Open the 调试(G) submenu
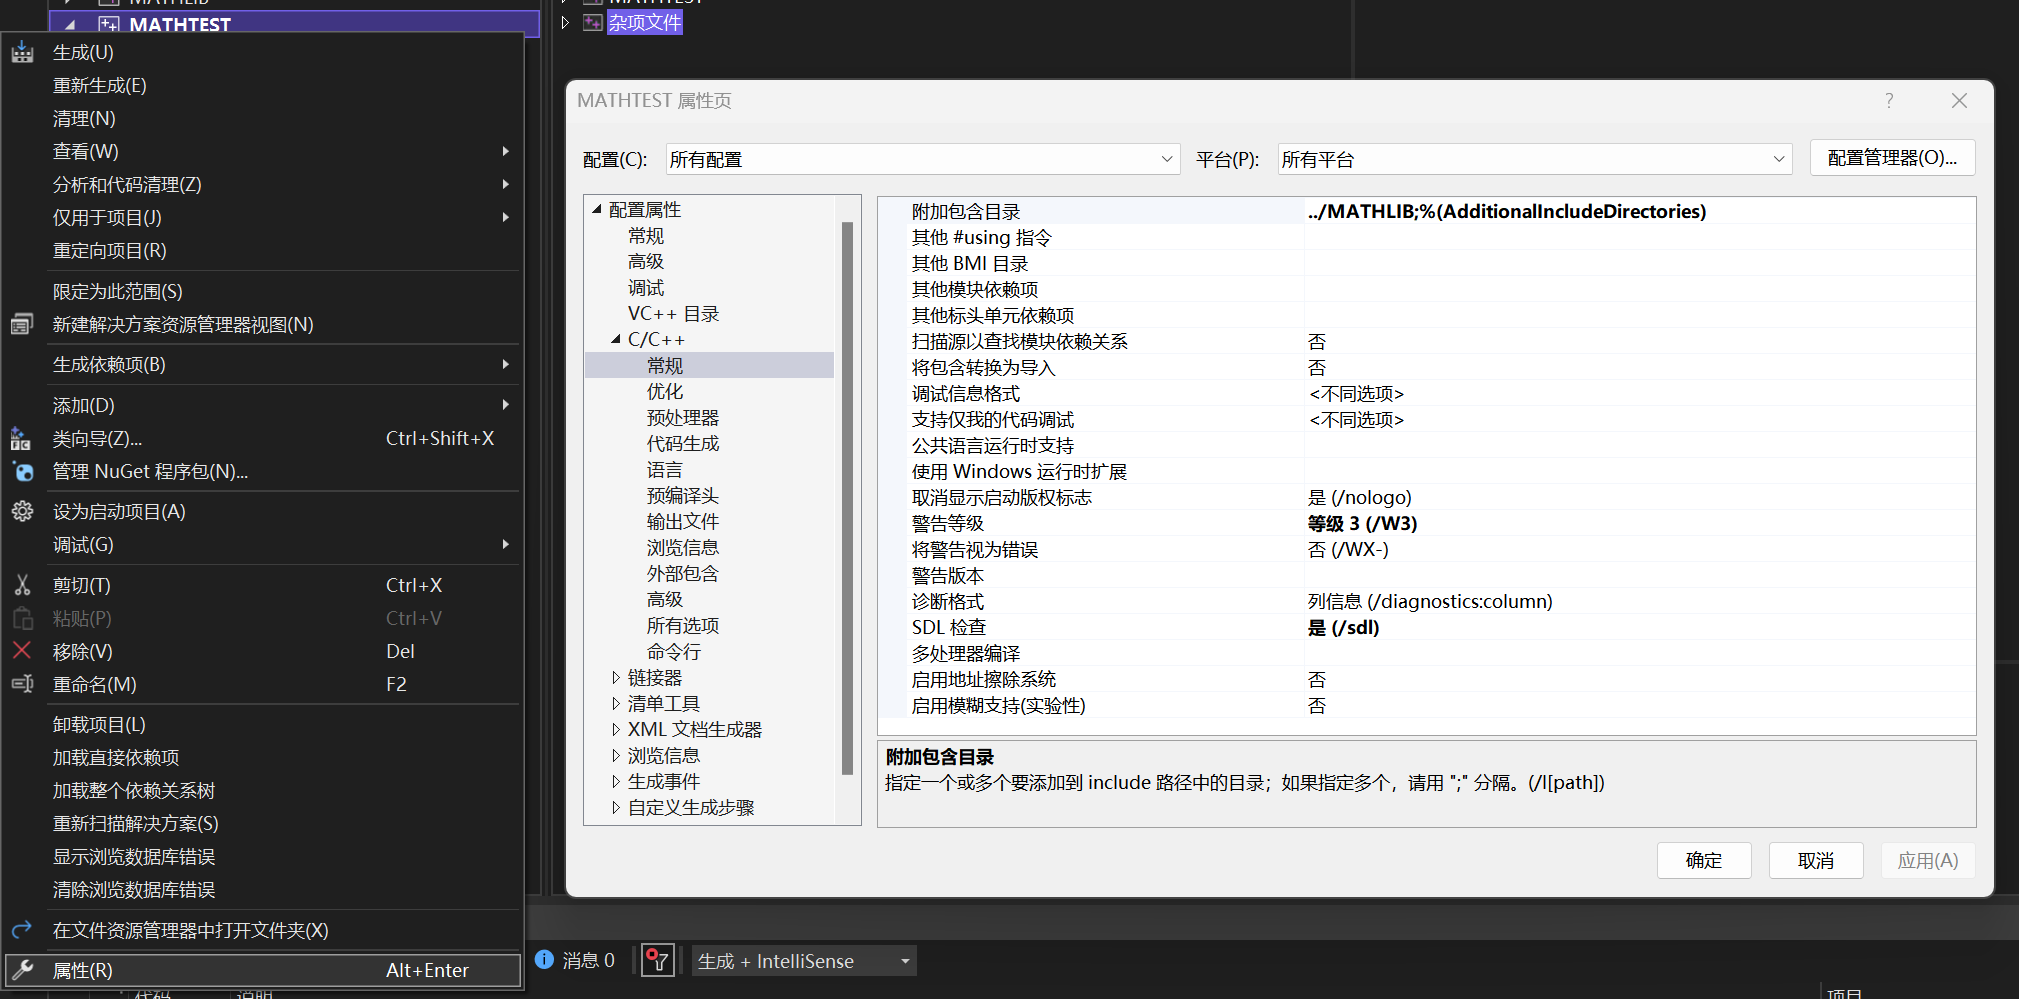The image size is (2019, 999). (x=263, y=544)
